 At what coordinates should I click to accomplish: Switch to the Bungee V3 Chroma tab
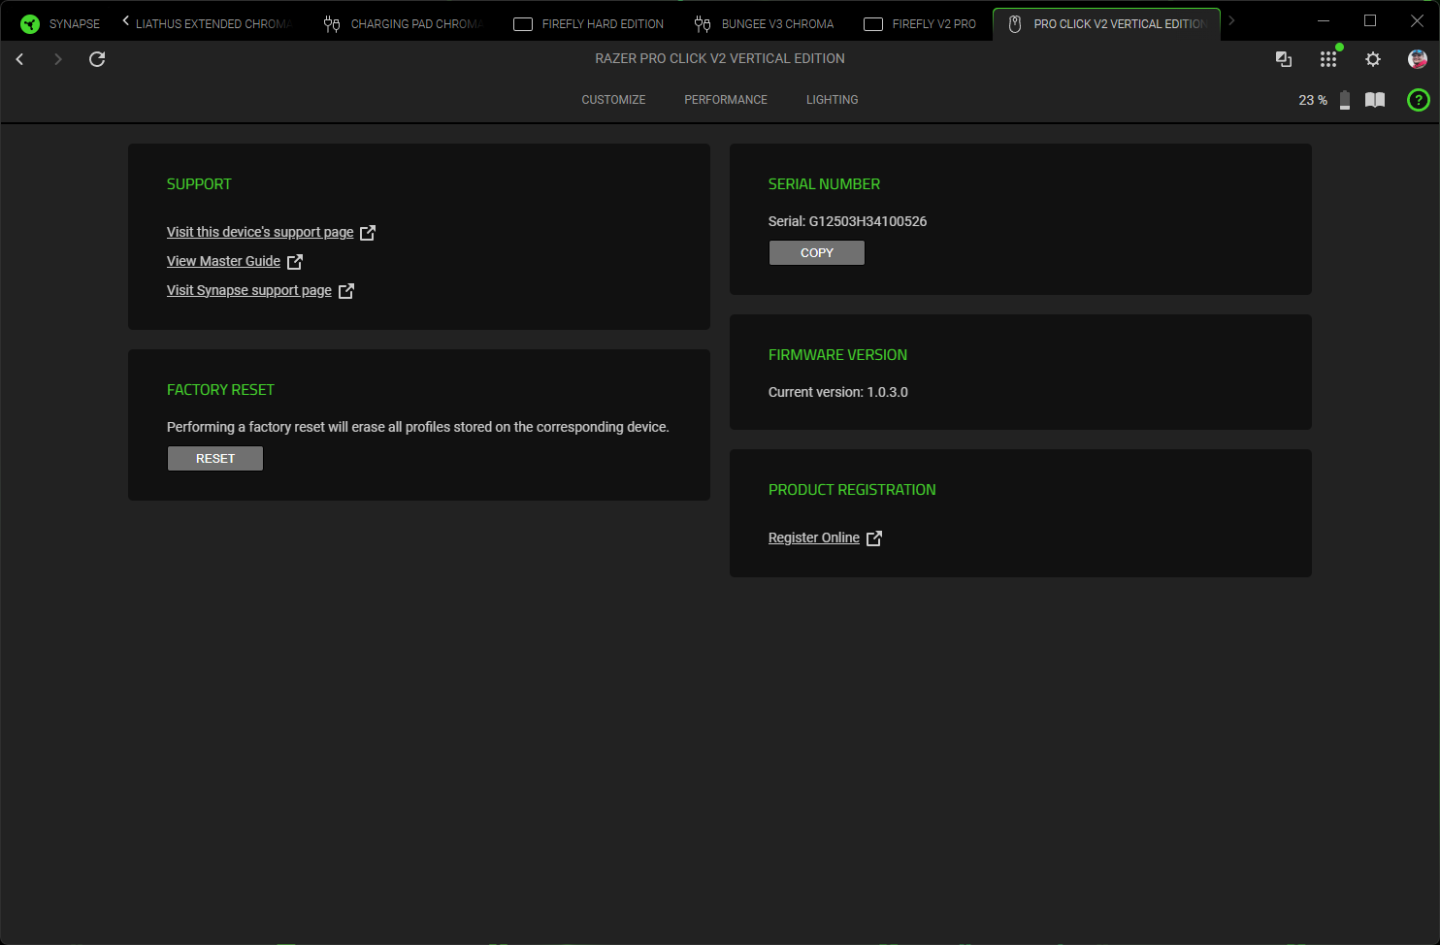click(x=764, y=24)
